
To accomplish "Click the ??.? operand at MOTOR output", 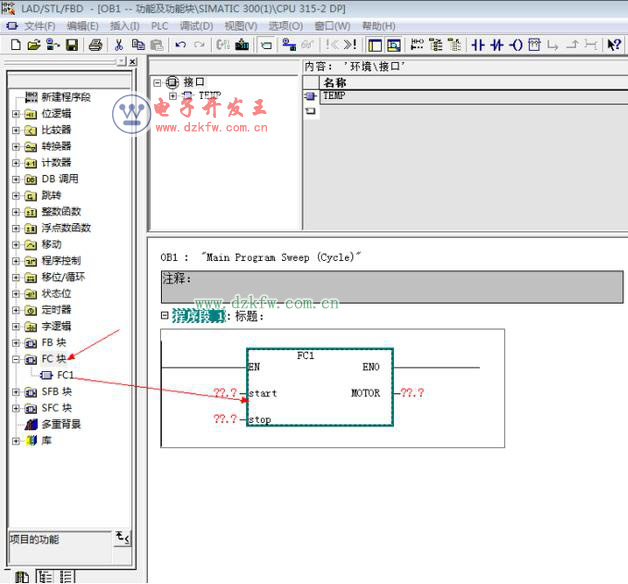I will 412,393.
